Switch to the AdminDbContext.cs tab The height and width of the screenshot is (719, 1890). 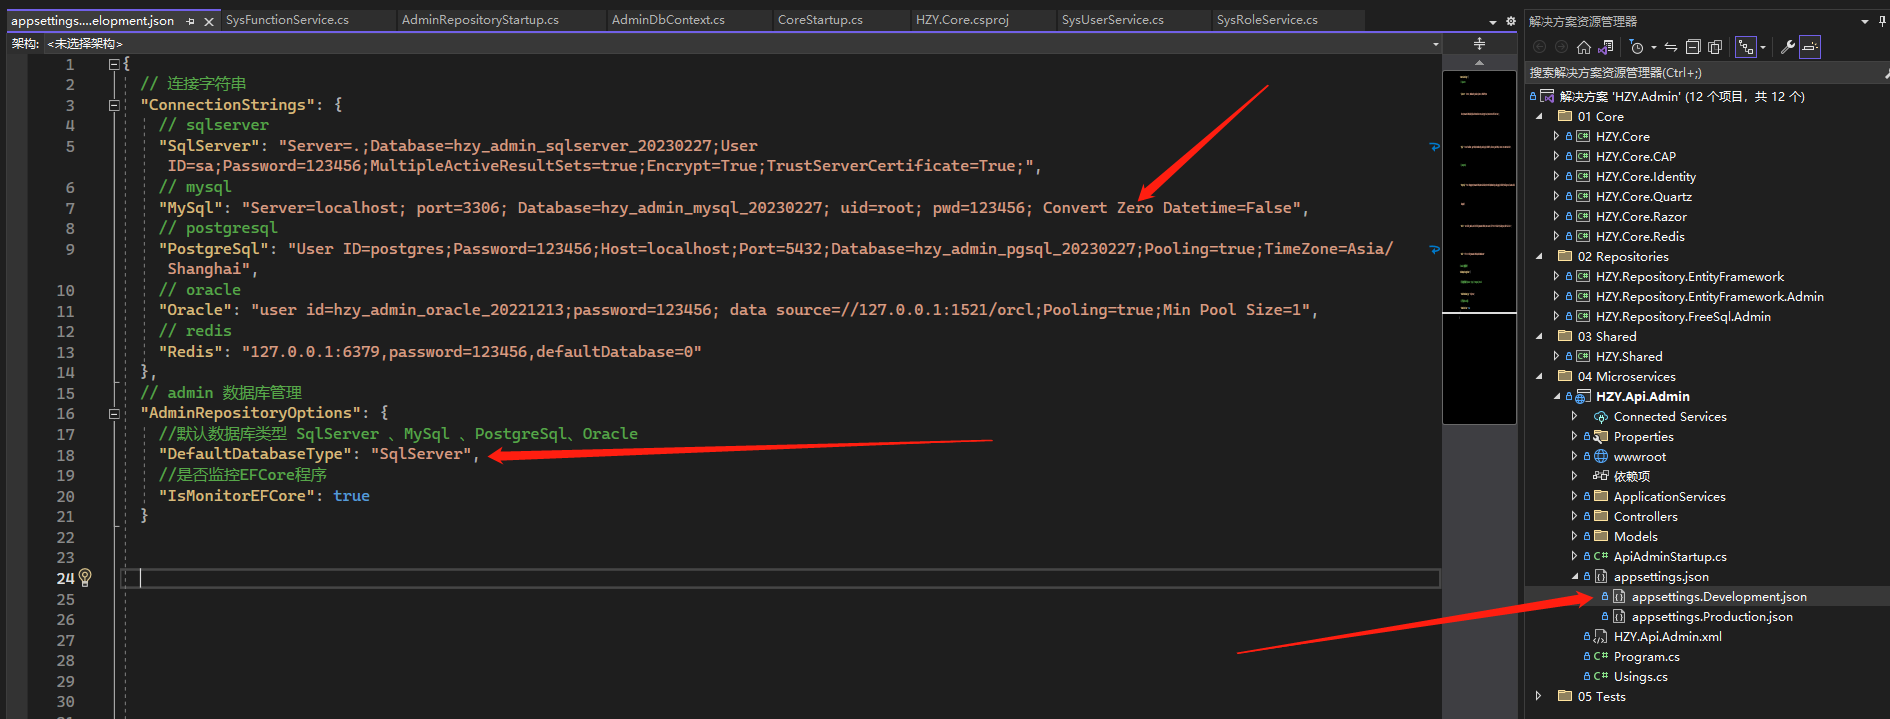tap(668, 20)
